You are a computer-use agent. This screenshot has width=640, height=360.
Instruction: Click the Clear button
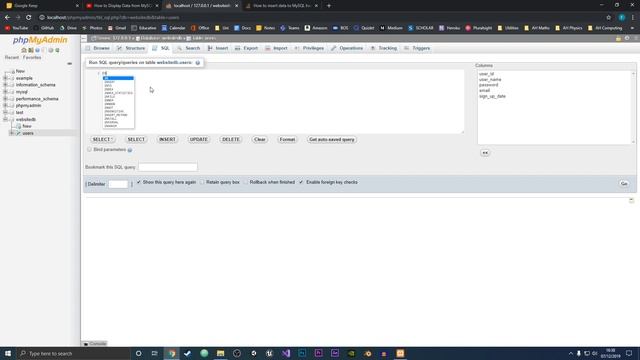(x=260, y=140)
